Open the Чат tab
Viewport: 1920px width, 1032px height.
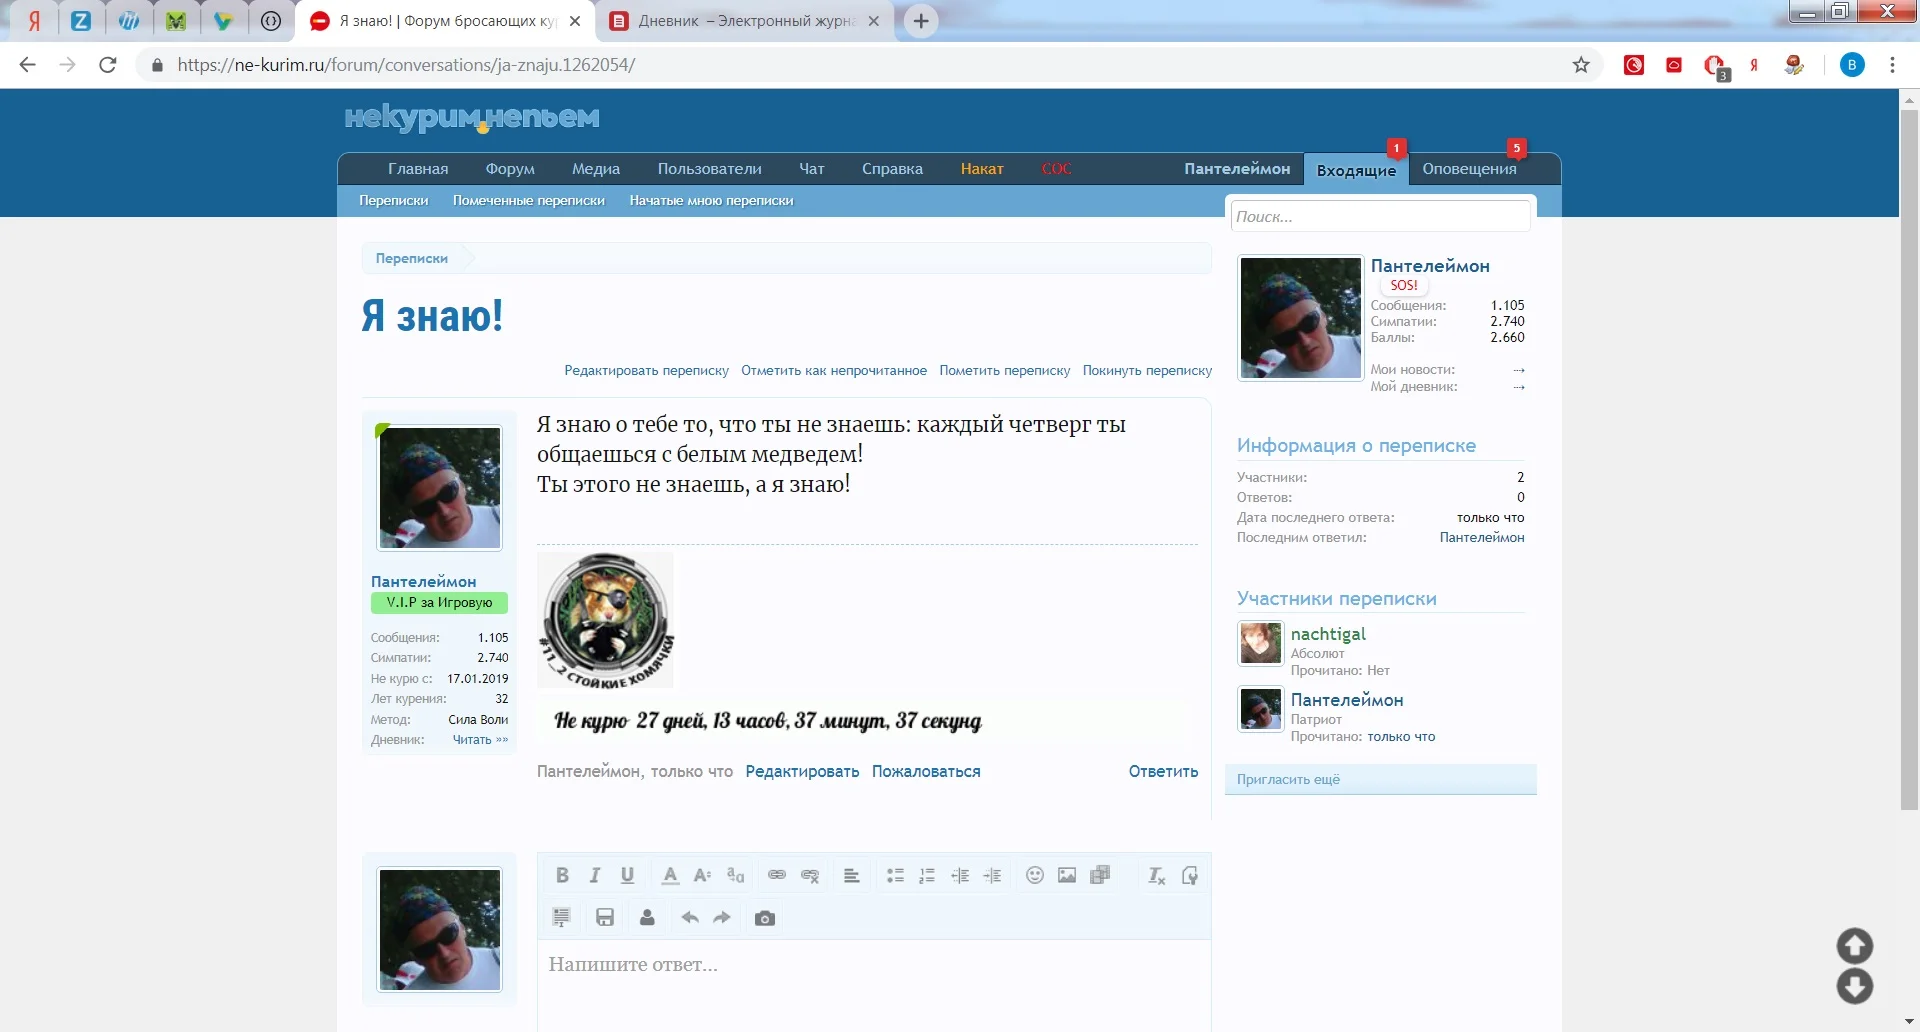pyautogui.click(x=812, y=169)
